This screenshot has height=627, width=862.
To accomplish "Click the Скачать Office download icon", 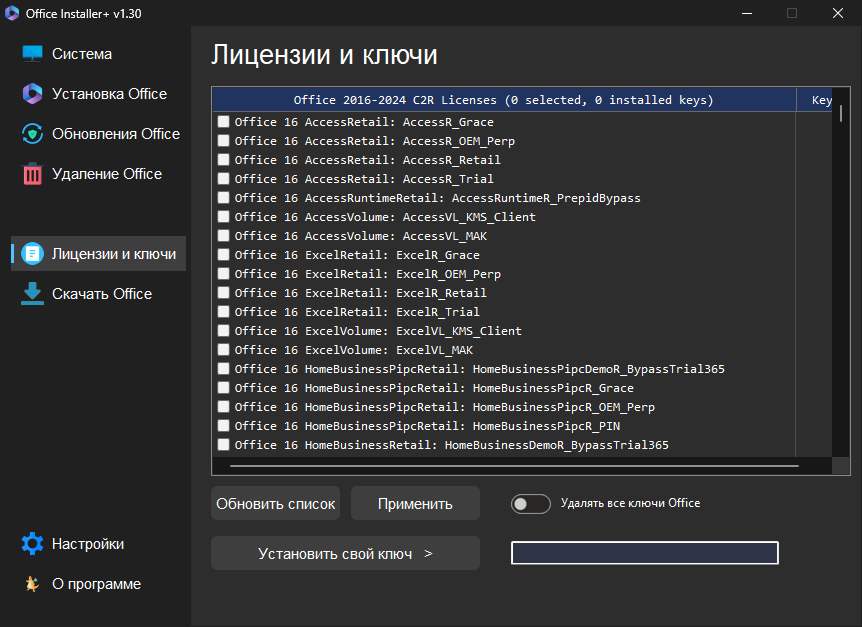I will point(33,294).
